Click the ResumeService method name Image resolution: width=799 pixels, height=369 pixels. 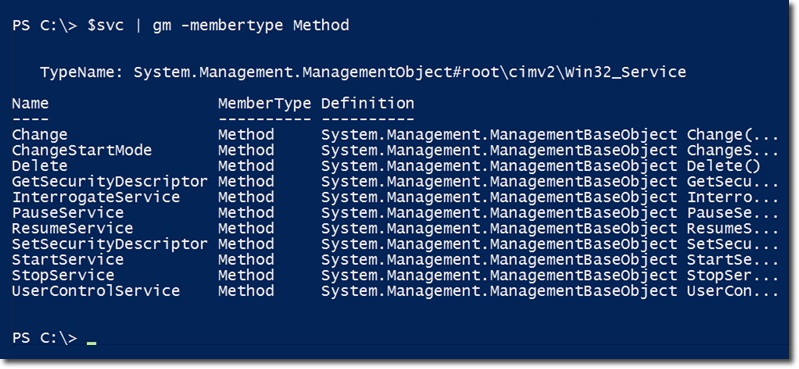point(72,228)
